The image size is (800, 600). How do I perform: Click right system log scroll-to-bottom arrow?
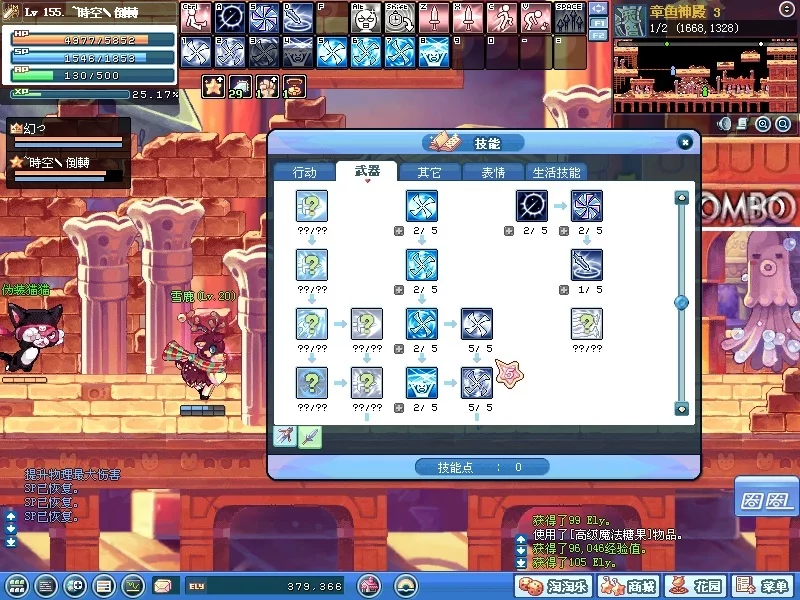pyautogui.click(x=521, y=563)
